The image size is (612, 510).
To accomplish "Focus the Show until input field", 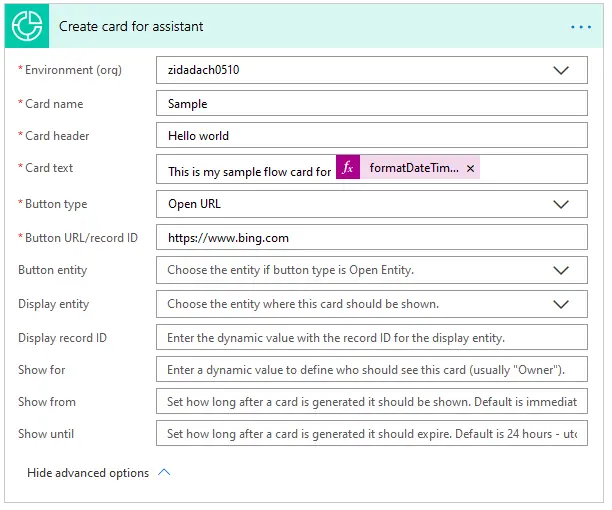I will 372,434.
